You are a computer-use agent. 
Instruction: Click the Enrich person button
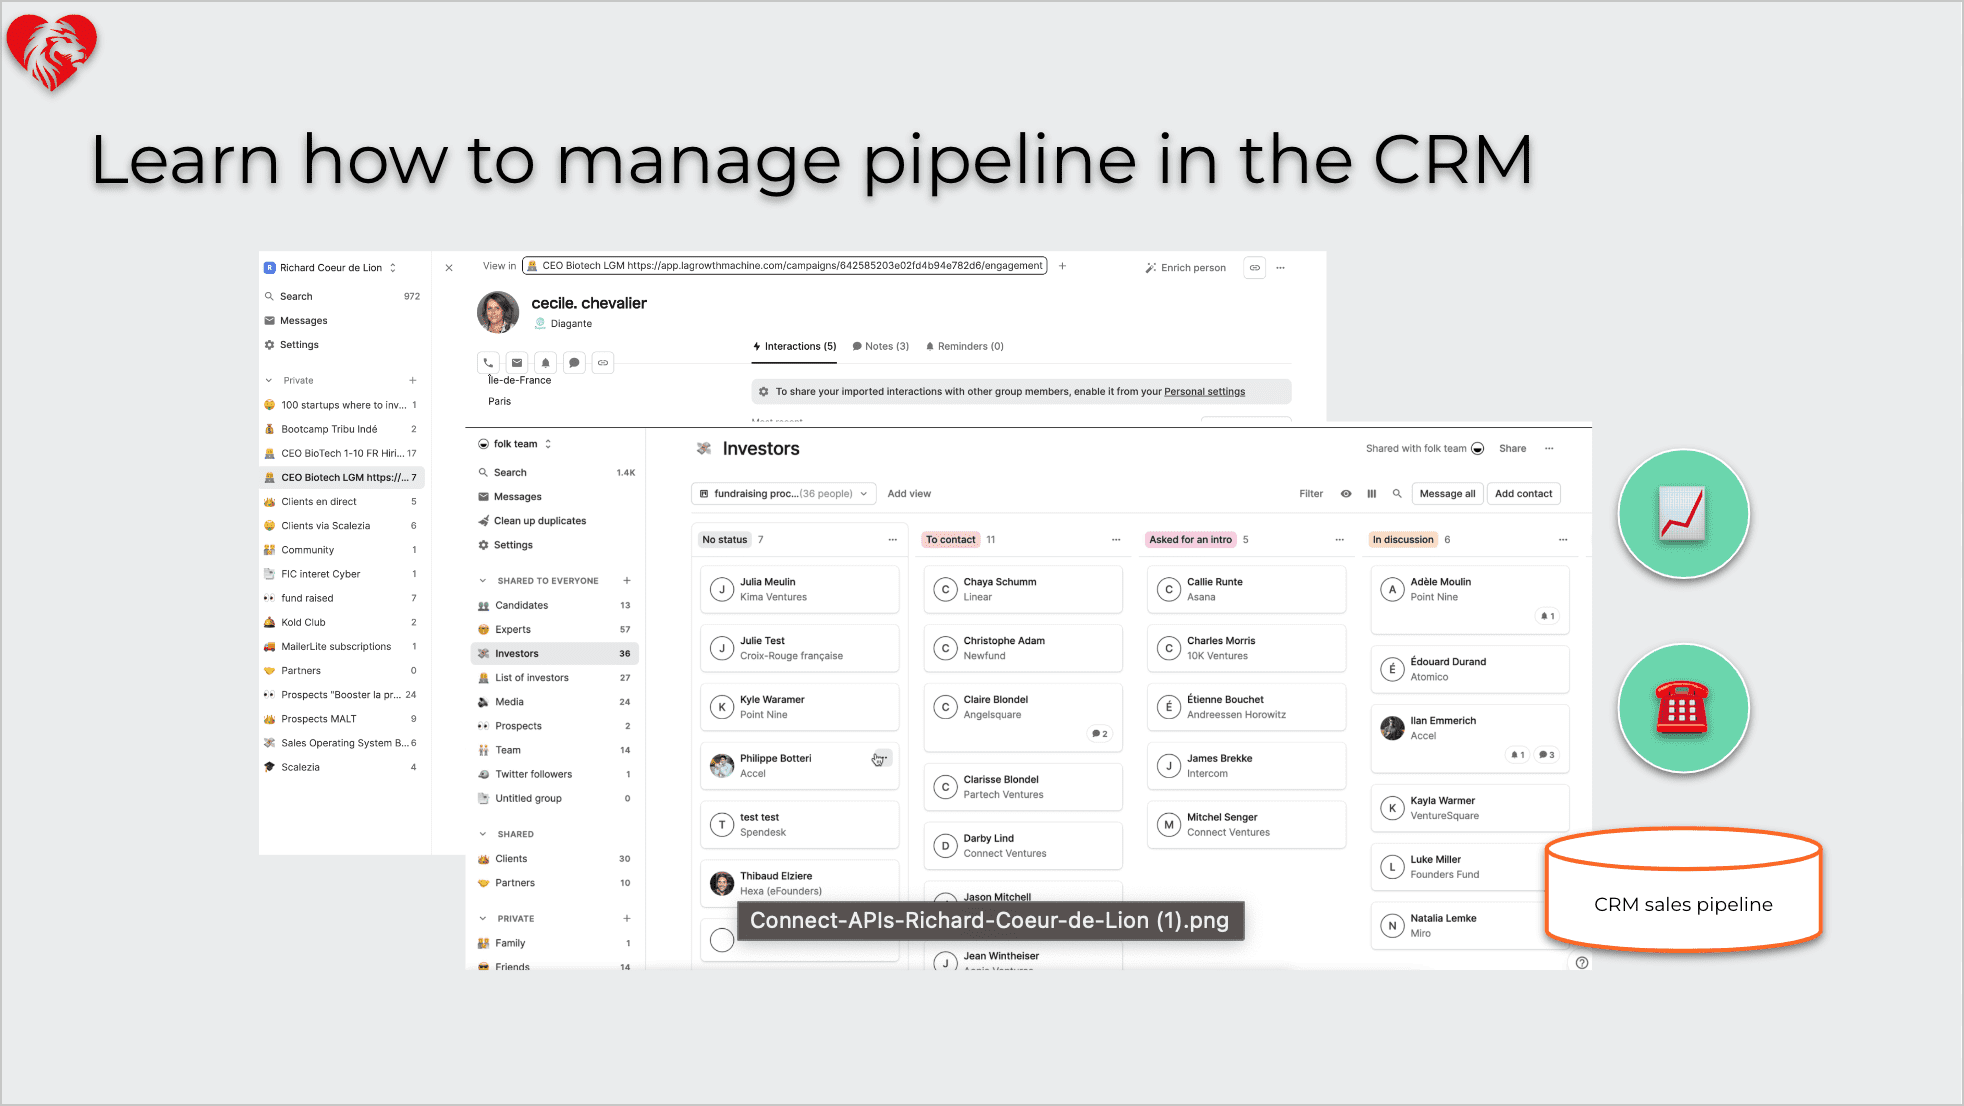click(x=1185, y=268)
